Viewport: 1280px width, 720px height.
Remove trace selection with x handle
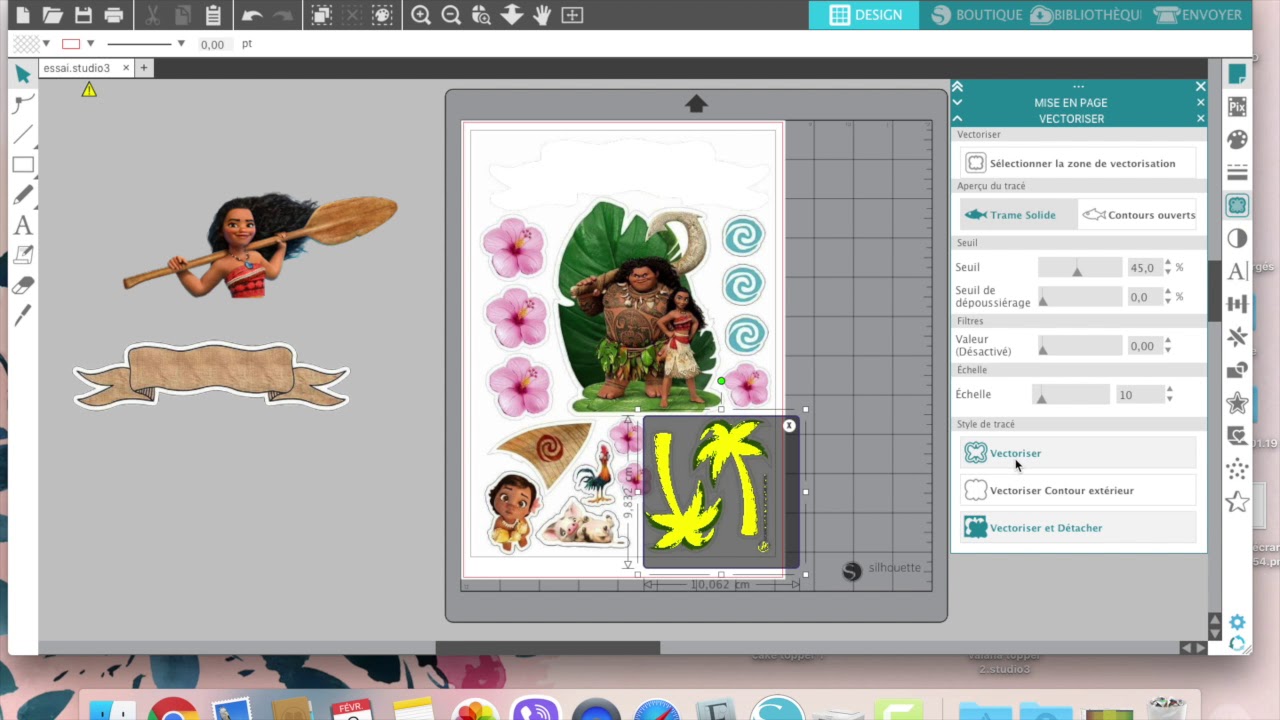pos(789,426)
